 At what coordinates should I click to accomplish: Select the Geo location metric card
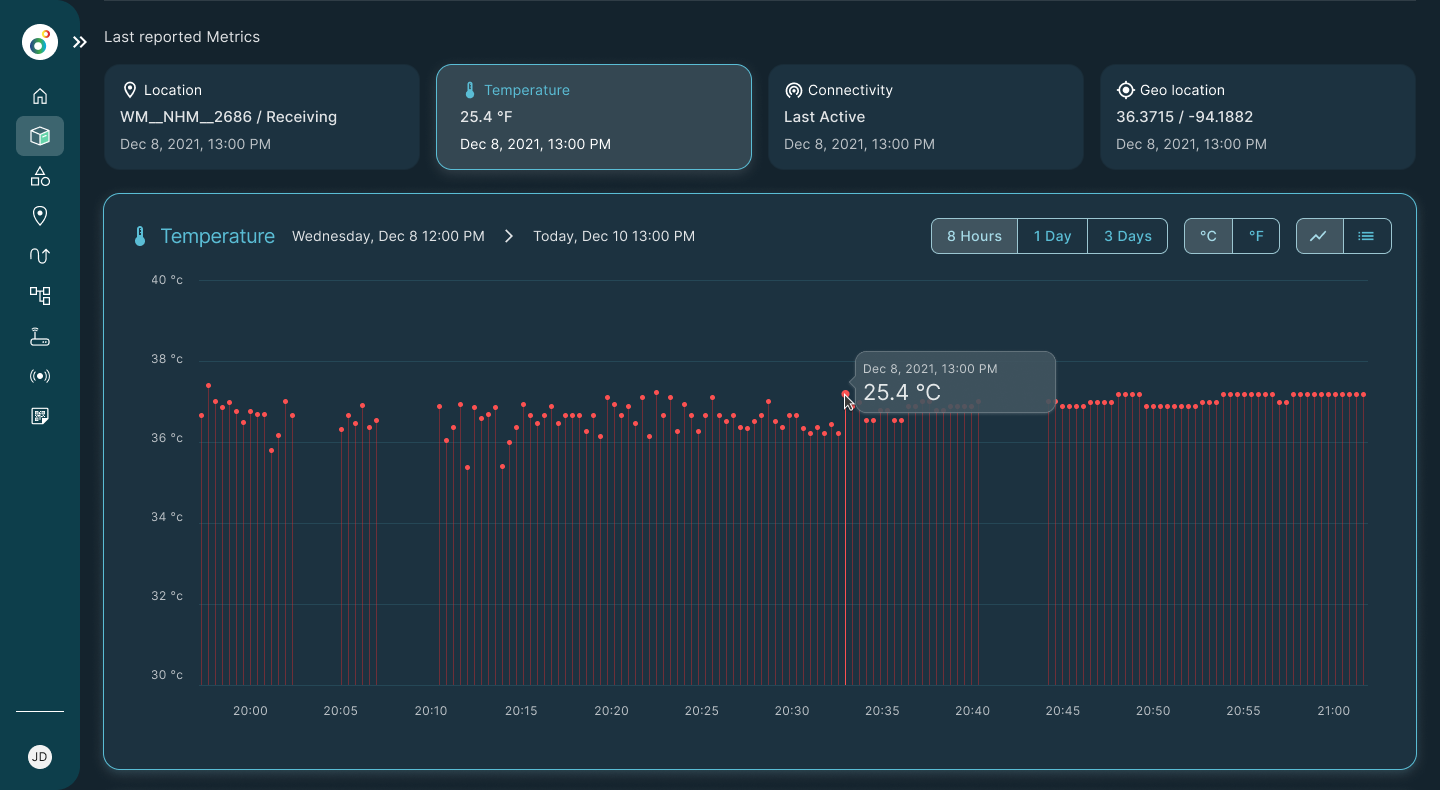coord(1258,117)
